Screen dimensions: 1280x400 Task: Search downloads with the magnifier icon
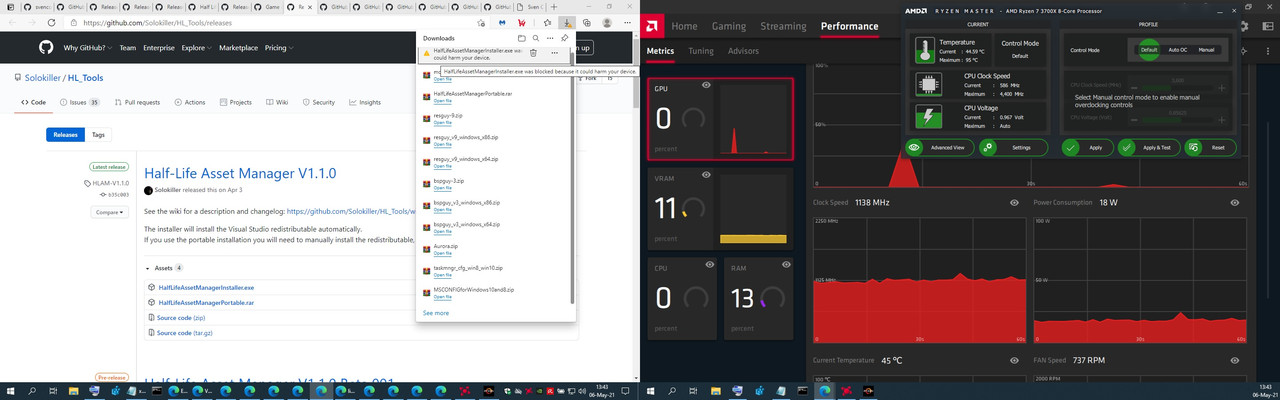[x=536, y=38]
